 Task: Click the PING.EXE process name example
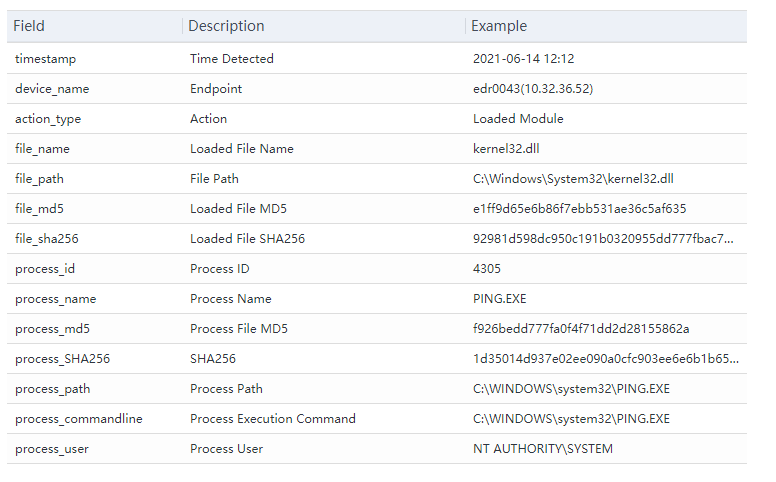(x=500, y=299)
